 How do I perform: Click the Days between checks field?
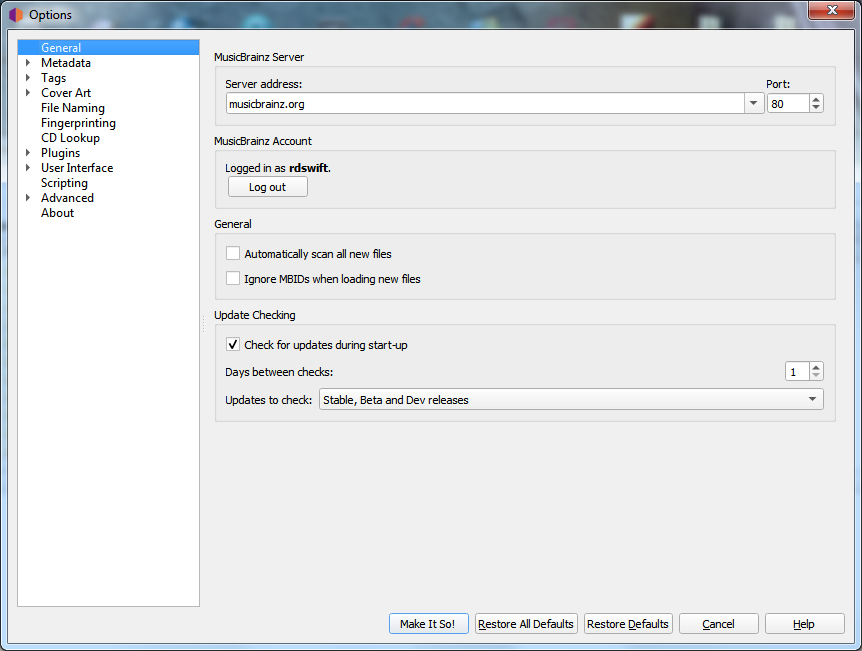pyautogui.click(x=797, y=372)
